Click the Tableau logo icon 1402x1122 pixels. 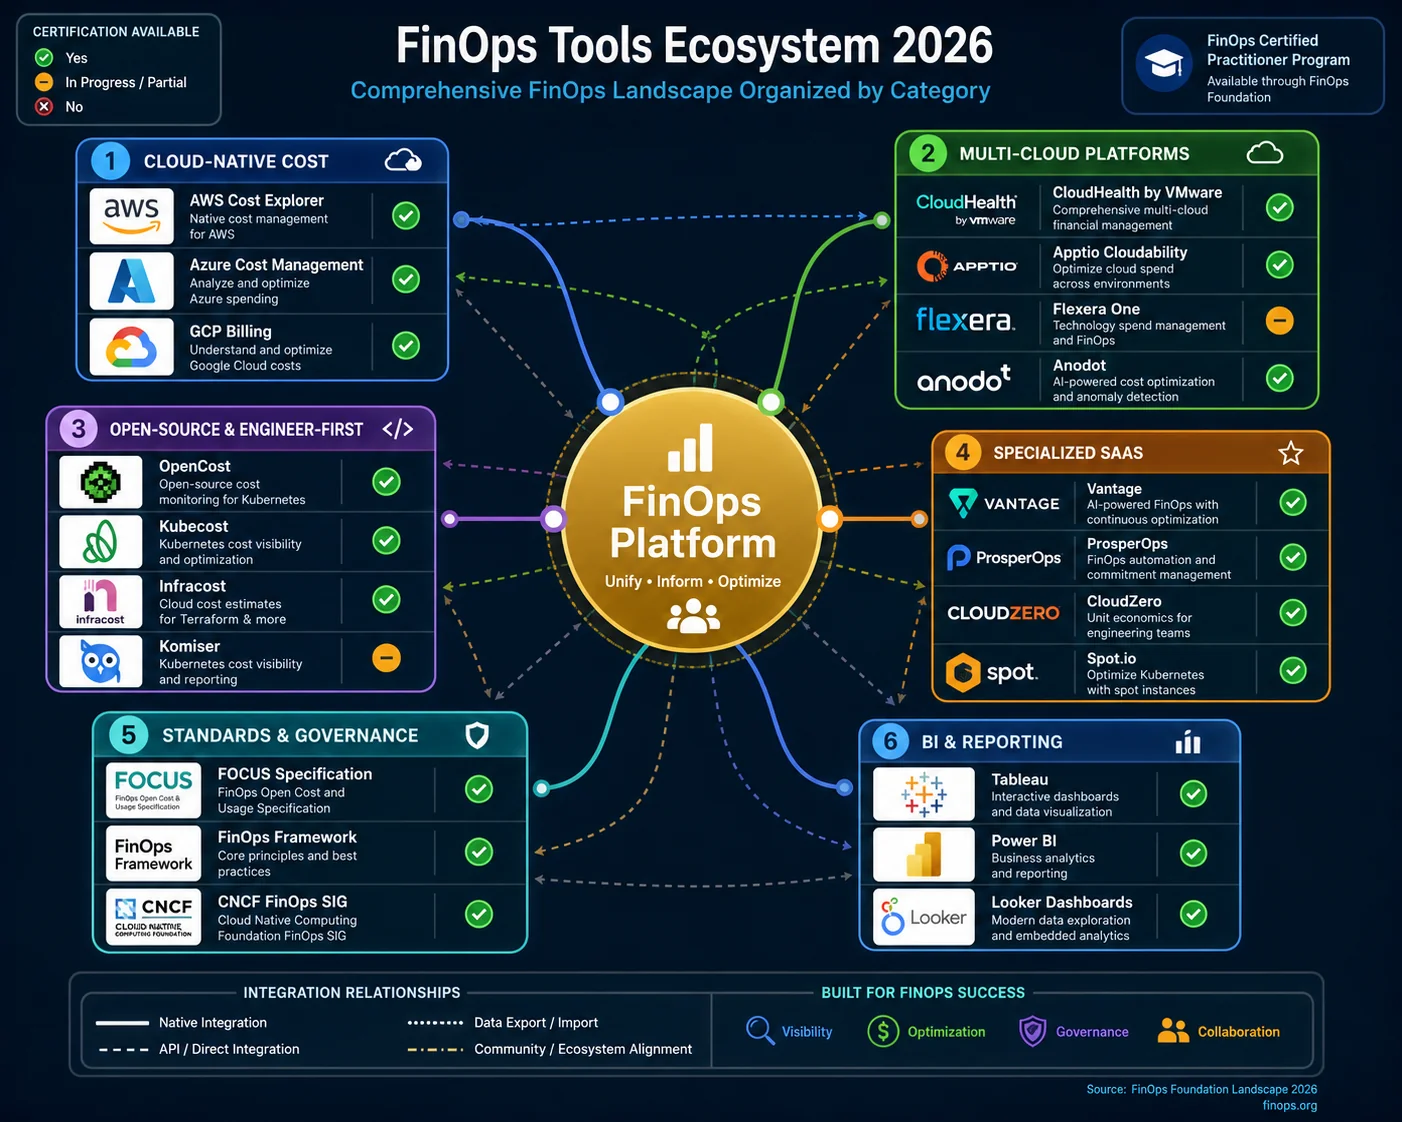923,794
